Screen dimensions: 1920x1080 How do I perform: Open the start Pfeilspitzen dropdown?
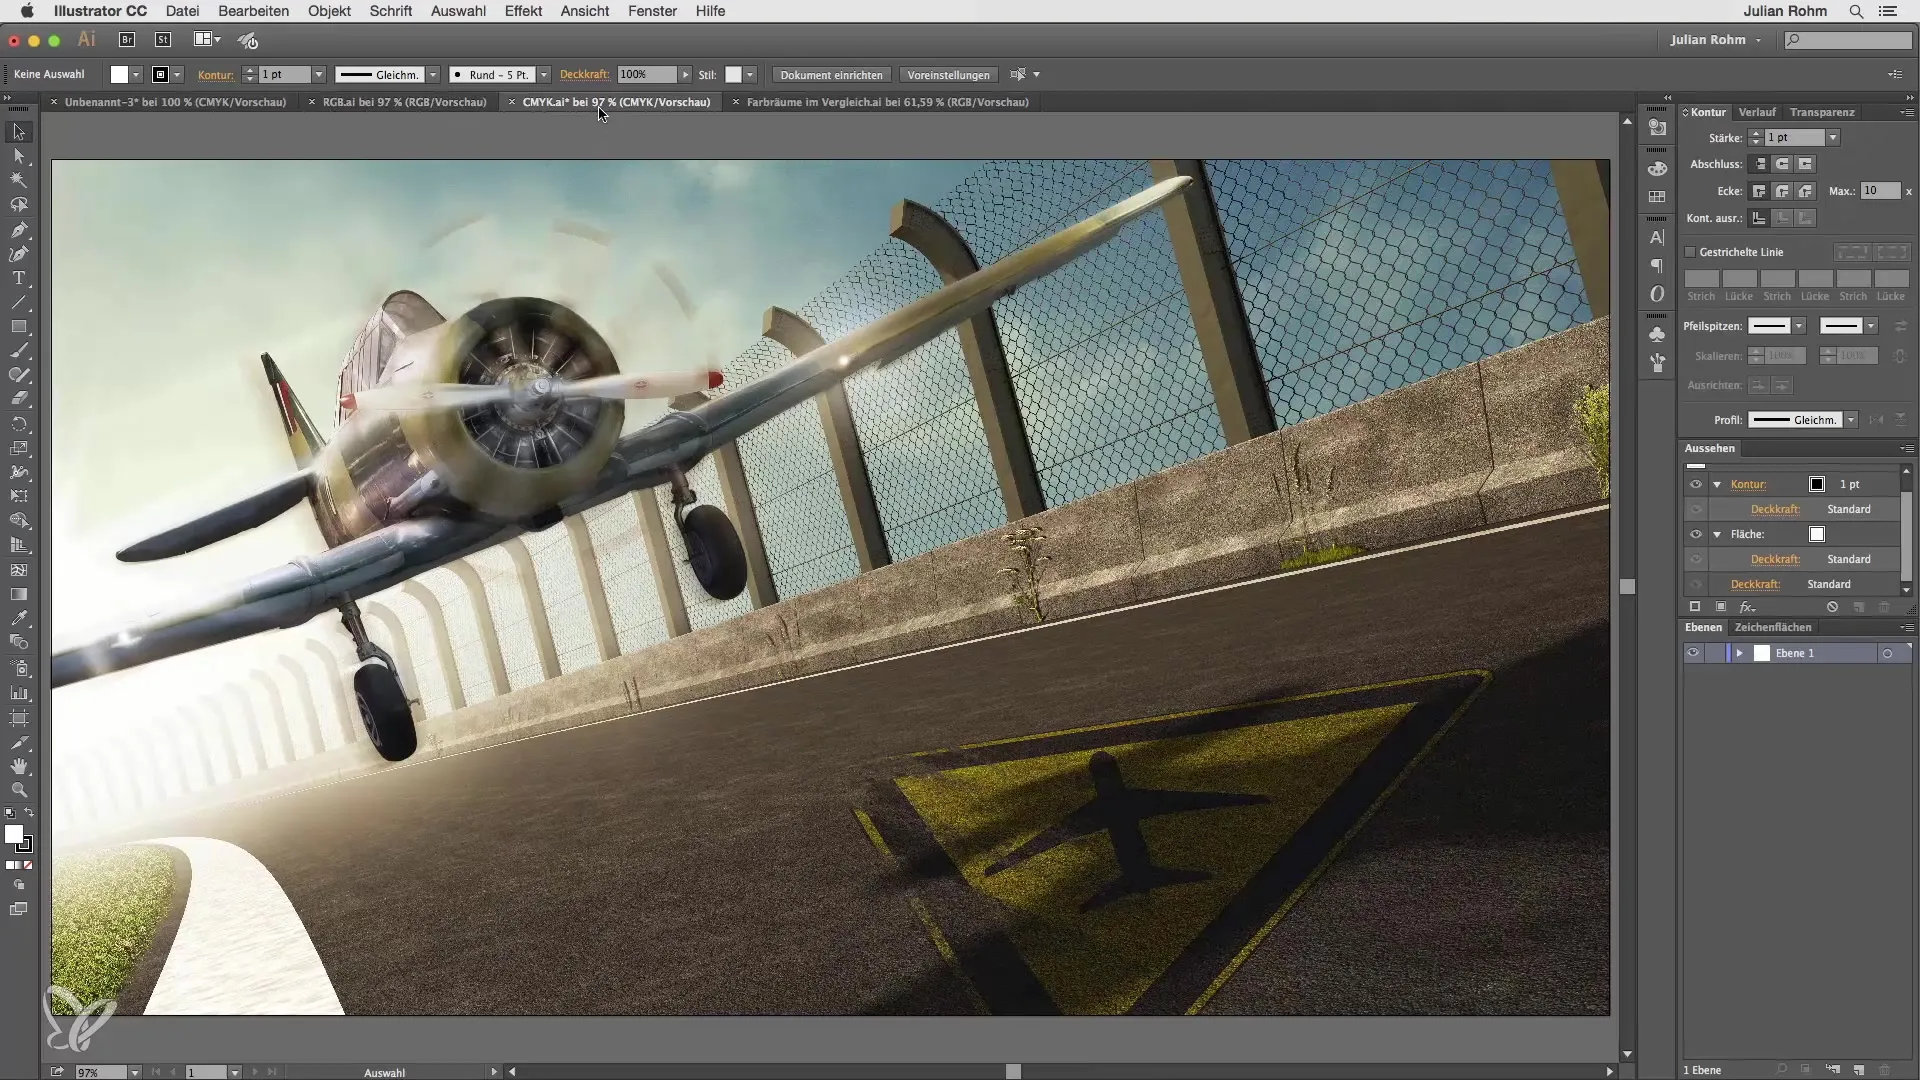[1799, 326]
